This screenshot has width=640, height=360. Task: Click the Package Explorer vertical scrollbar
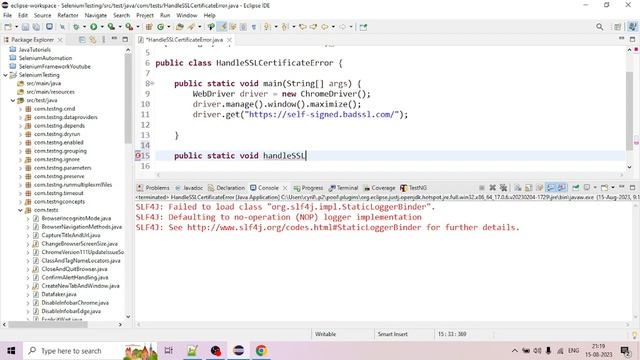128,98
